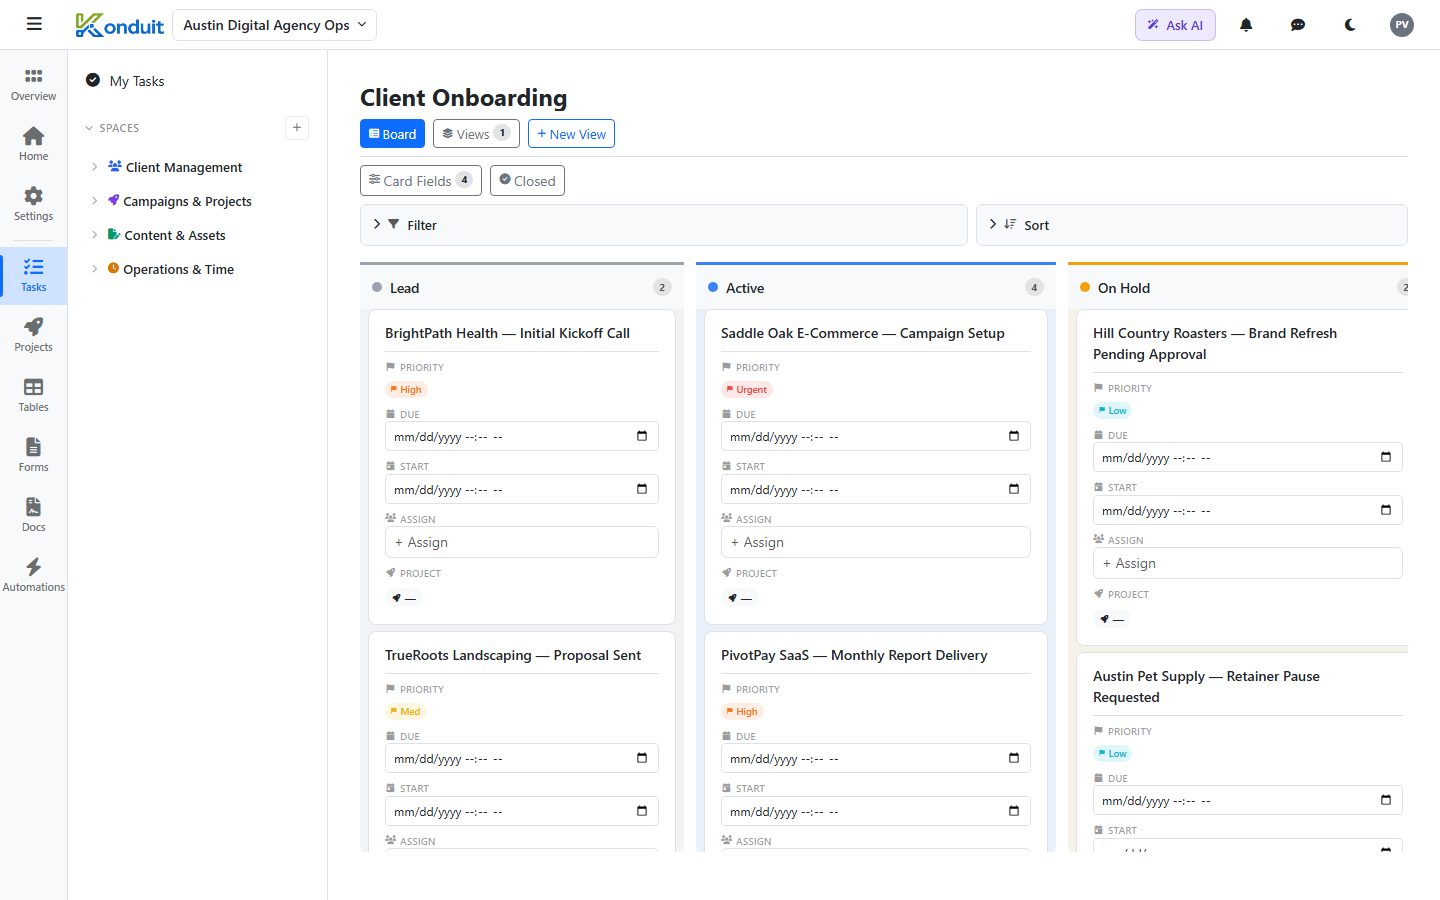
Task: Change Med priority on TrueRoots card
Action: pos(405,712)
